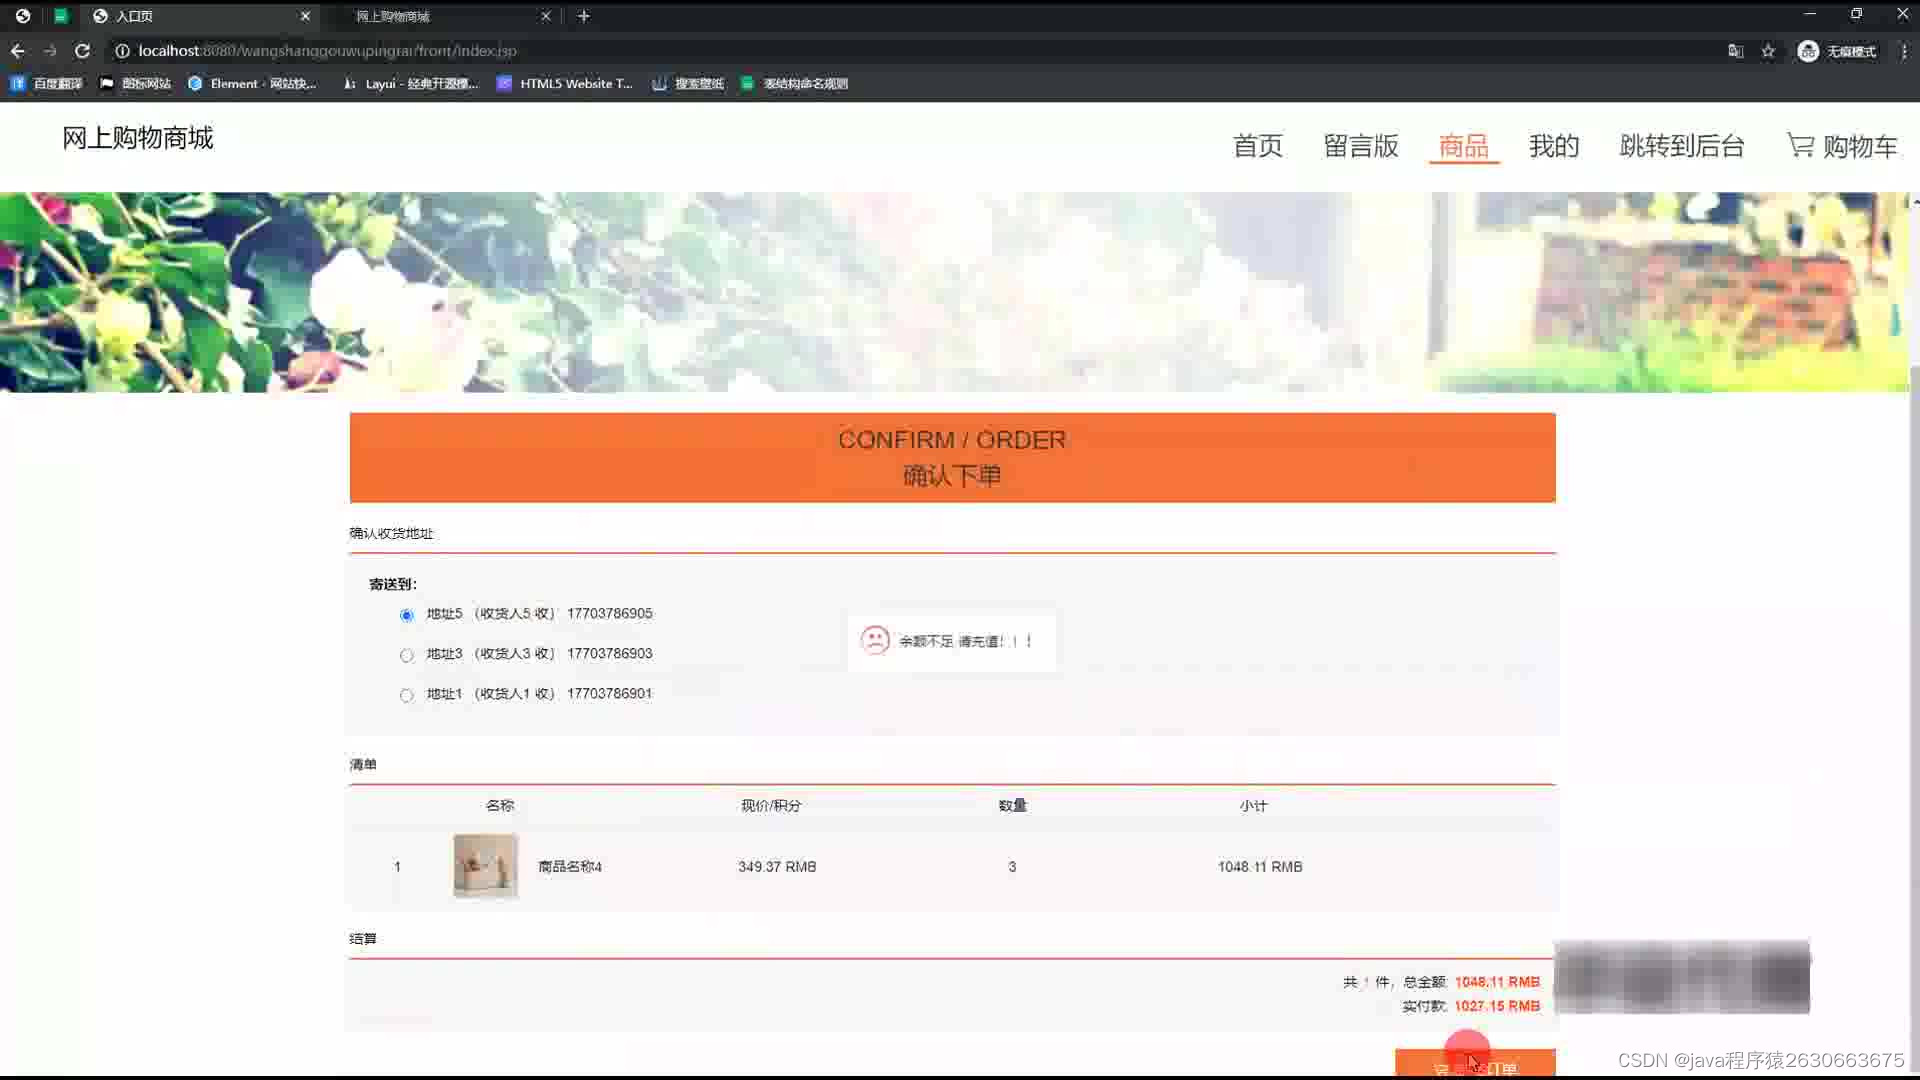Click the browser refresh icon
This screenshot has width=1920, height=1080.
[83, 50]
